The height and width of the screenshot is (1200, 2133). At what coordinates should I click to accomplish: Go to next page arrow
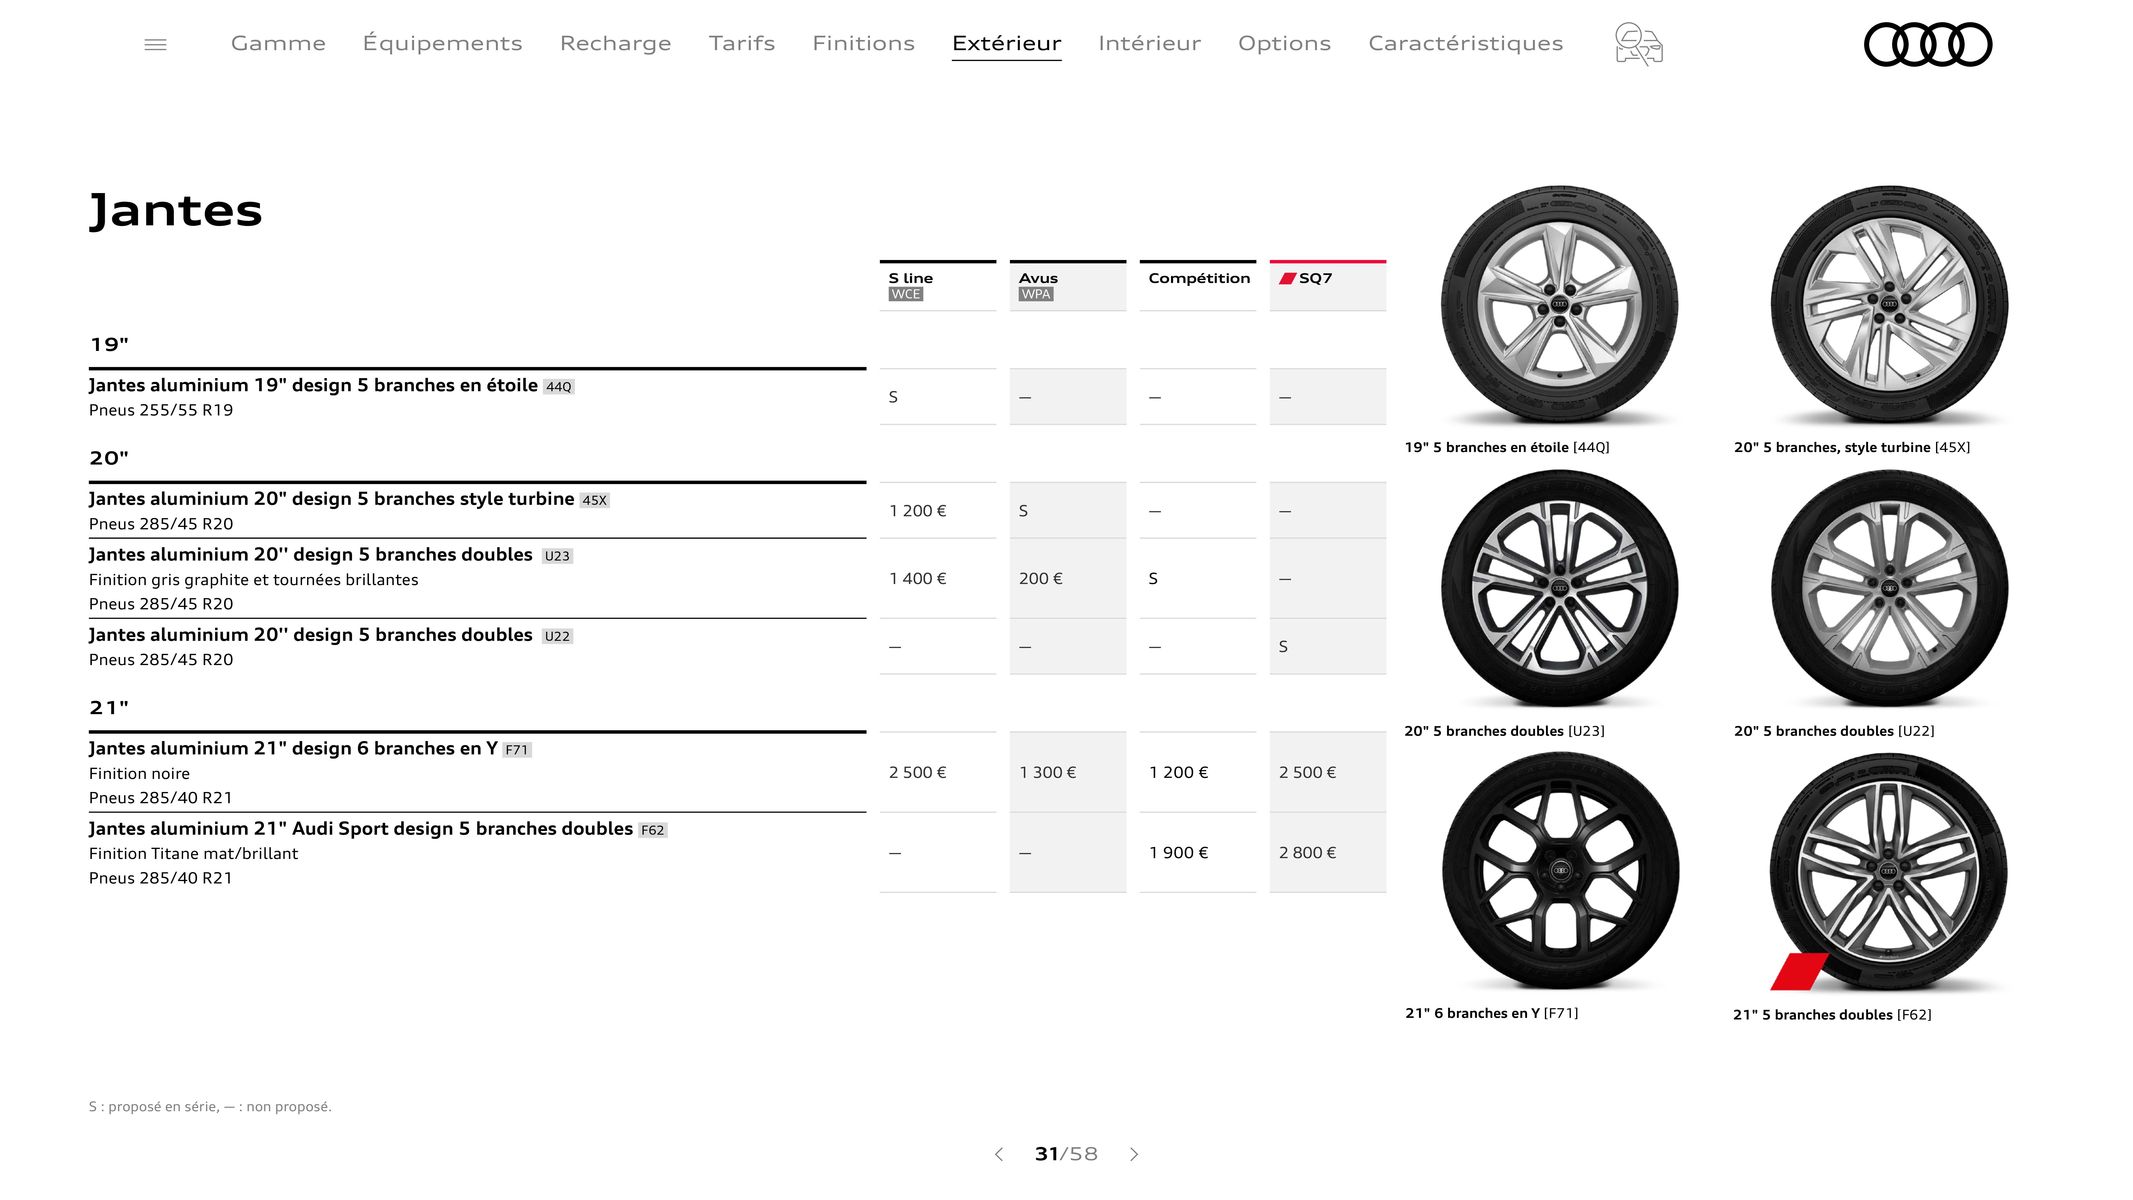(x=1134, y=1154)
